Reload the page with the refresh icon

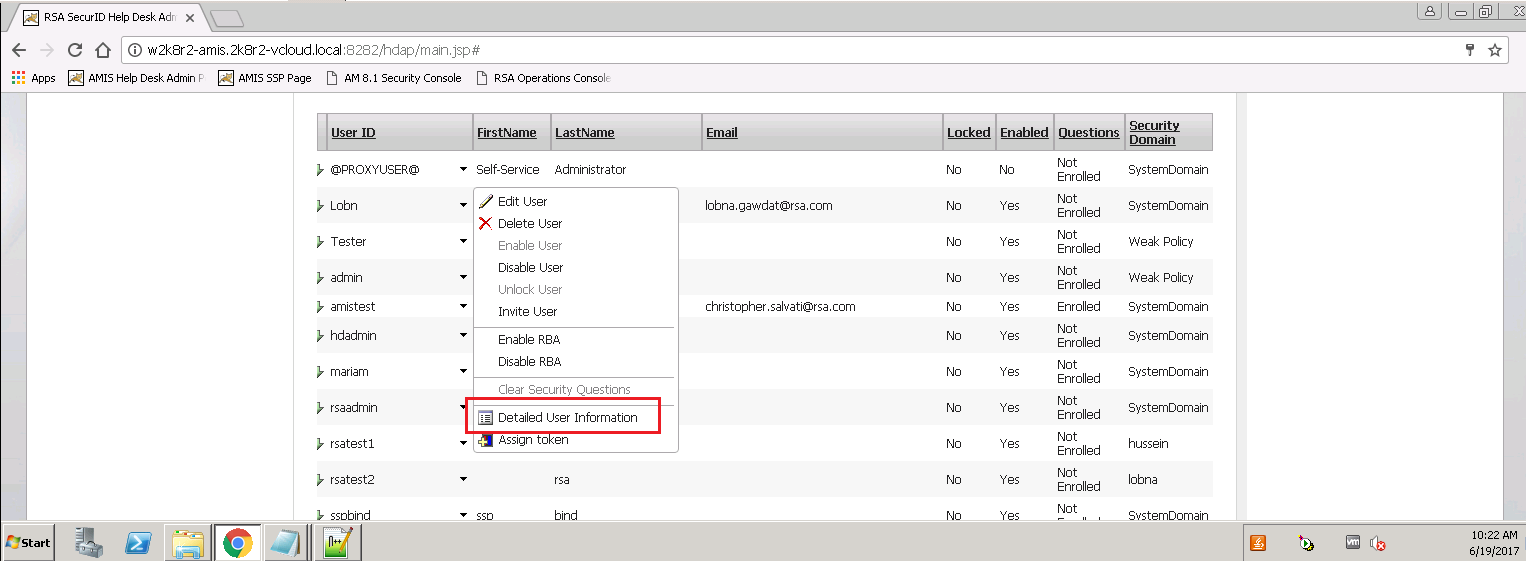tap(75, 50)
